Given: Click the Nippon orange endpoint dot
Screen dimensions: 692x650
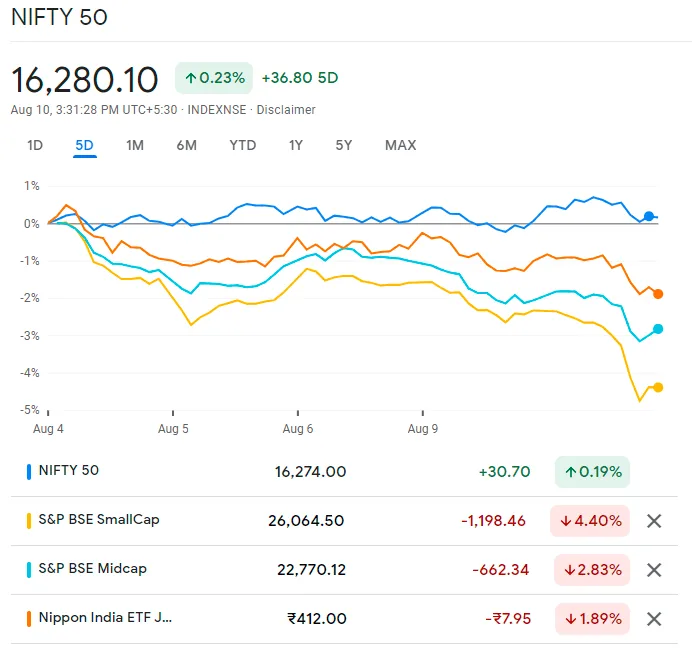Looking at the screenshot, I should 658,294.
